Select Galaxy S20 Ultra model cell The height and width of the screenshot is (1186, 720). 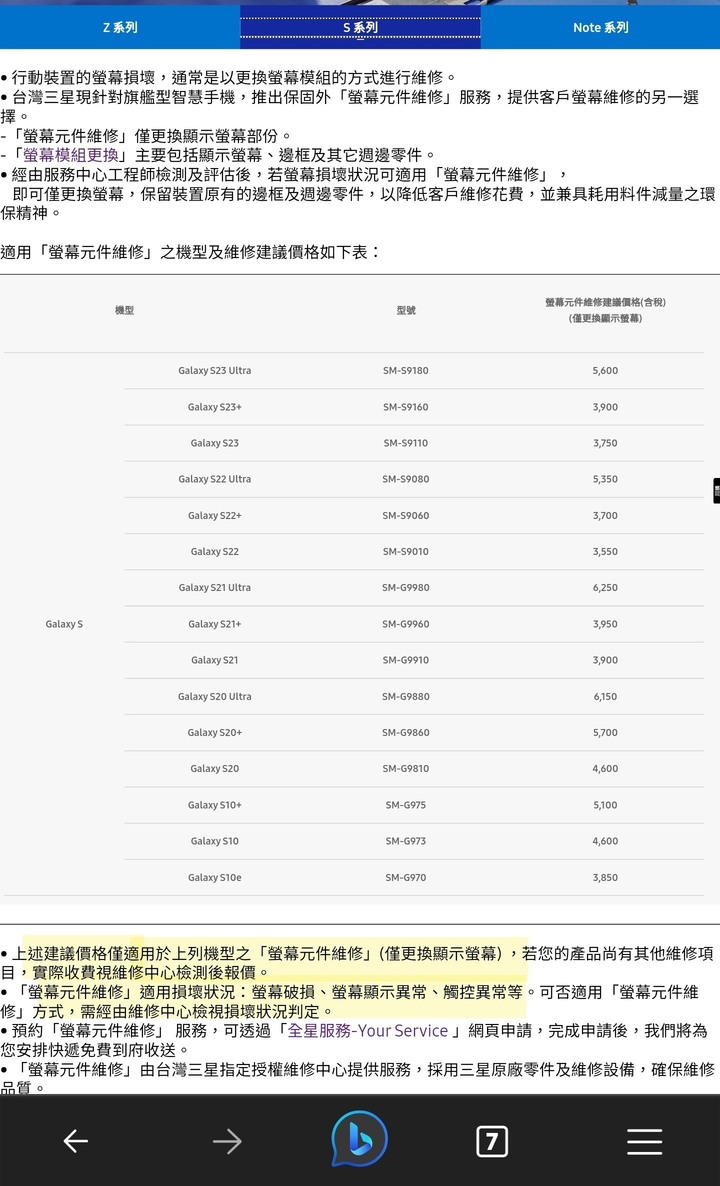pos(215,696)
